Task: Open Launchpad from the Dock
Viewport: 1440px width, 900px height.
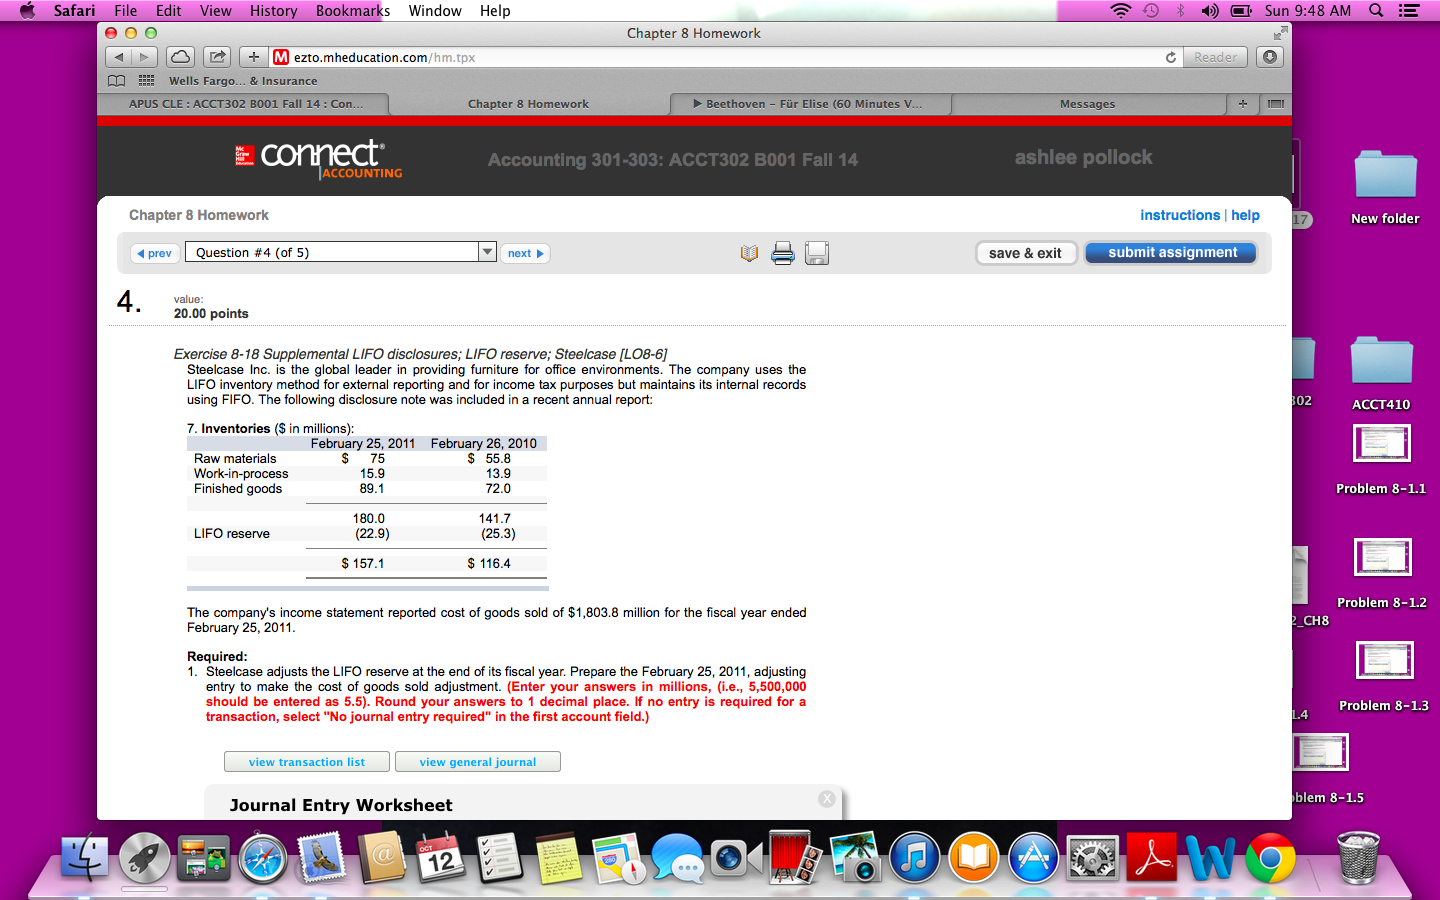Action: [145, 858]
